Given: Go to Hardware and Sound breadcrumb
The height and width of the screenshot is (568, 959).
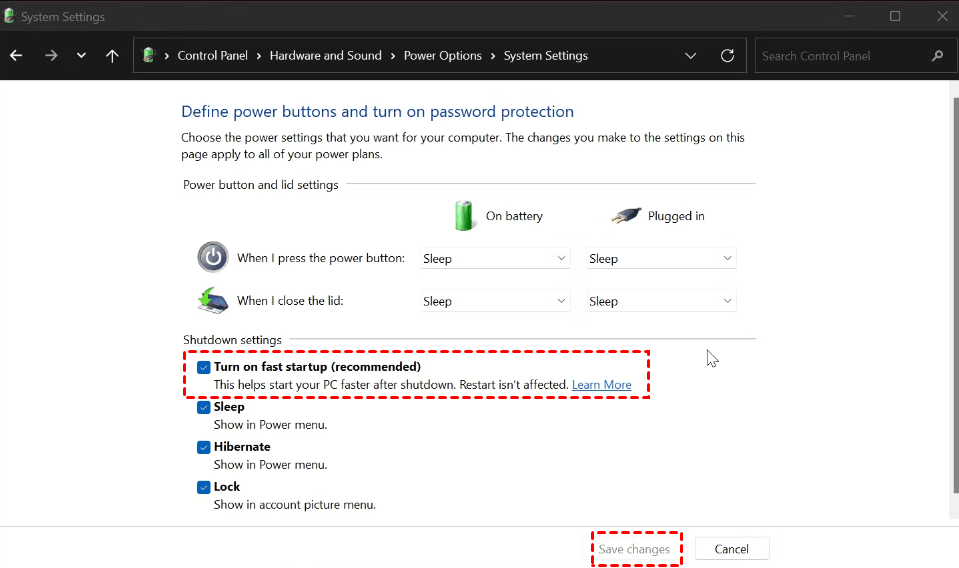Looking at the screenshot, I should [325, 56].
